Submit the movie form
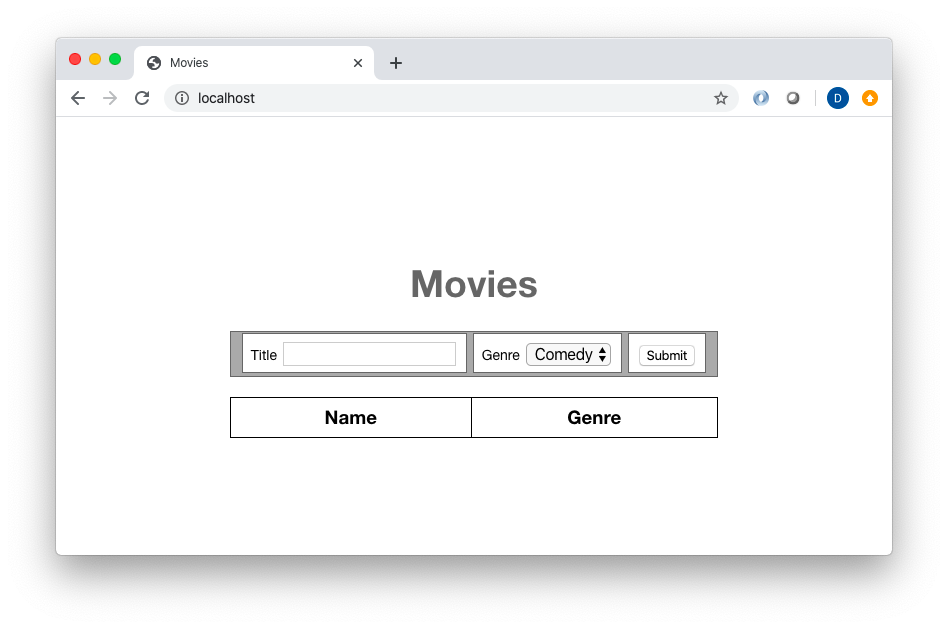948x629 pixels. tap(667, 355)
